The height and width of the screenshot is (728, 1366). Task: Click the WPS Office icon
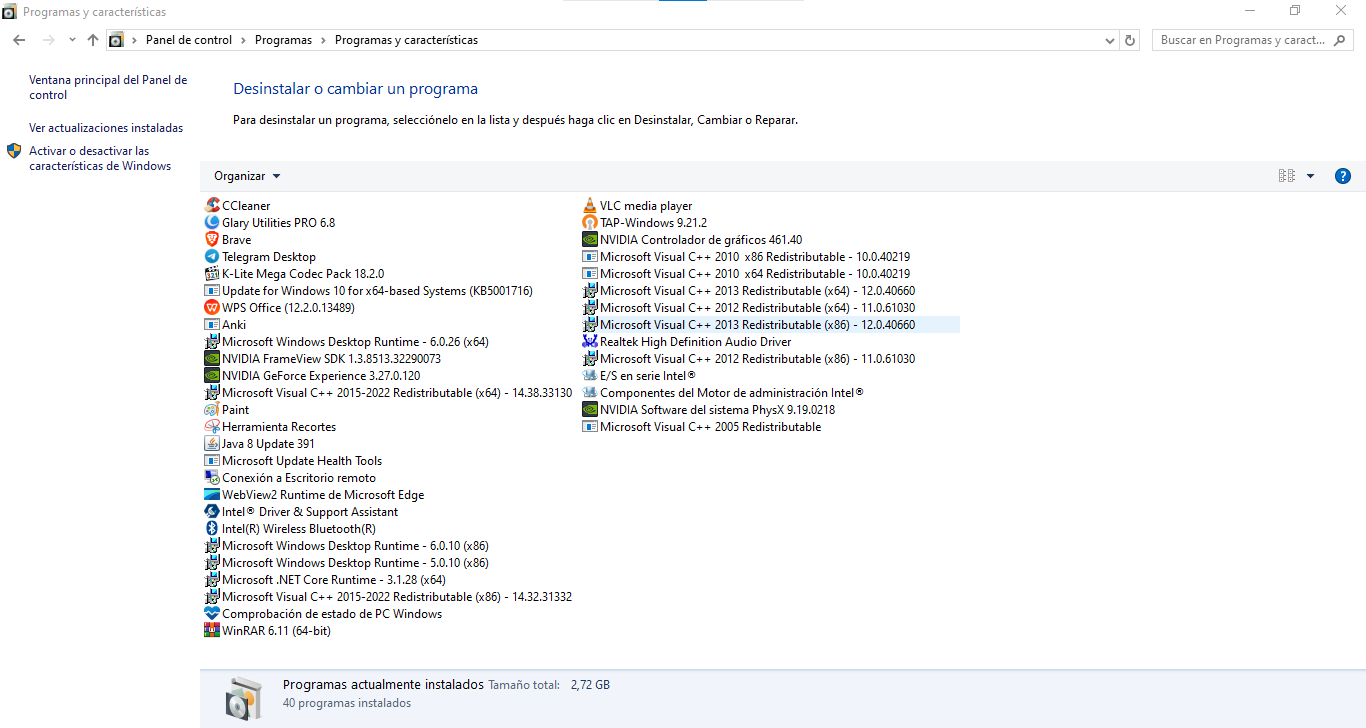212,308
